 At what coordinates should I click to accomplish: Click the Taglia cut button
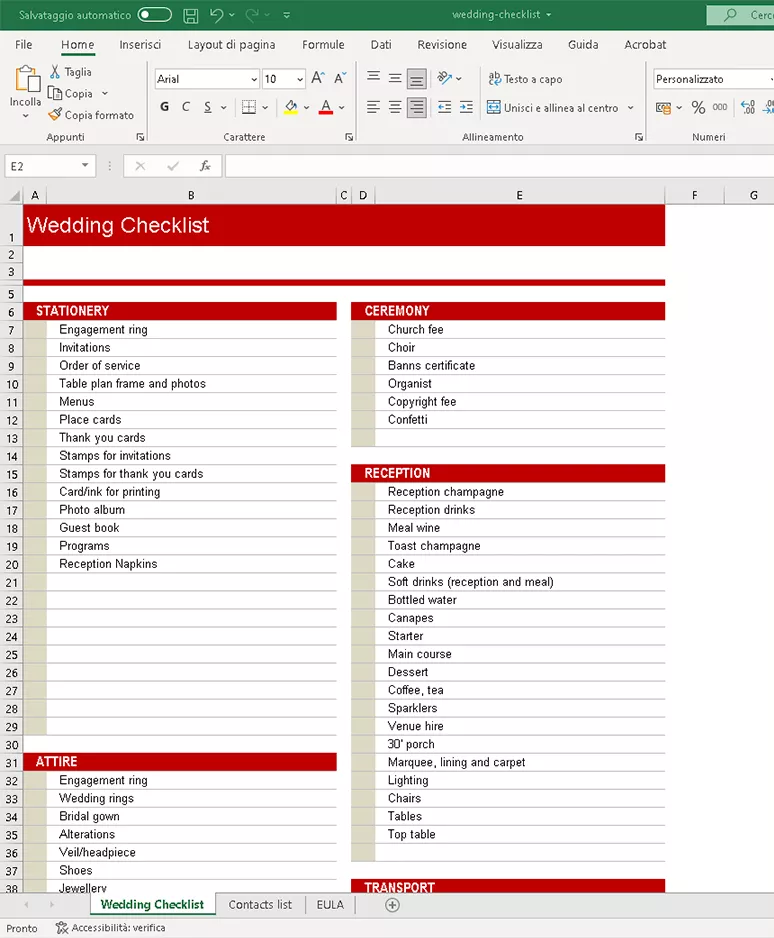[71, 72]
